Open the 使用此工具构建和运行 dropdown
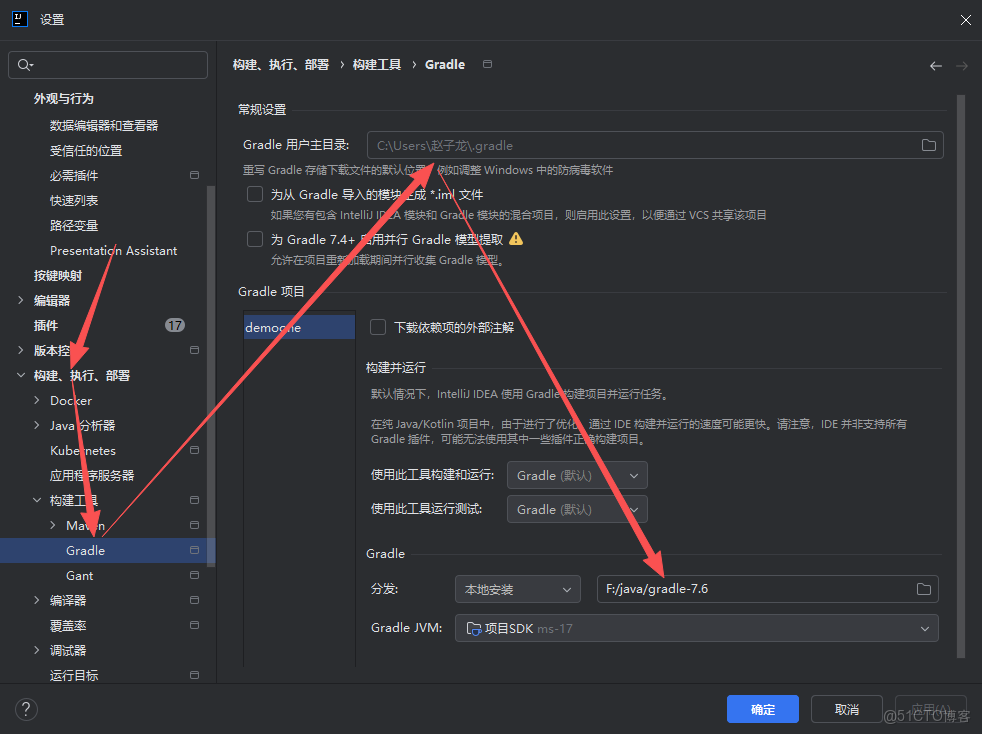Viewport: 982px width, 734px height. pyautogui.click(x=577, y=475)
